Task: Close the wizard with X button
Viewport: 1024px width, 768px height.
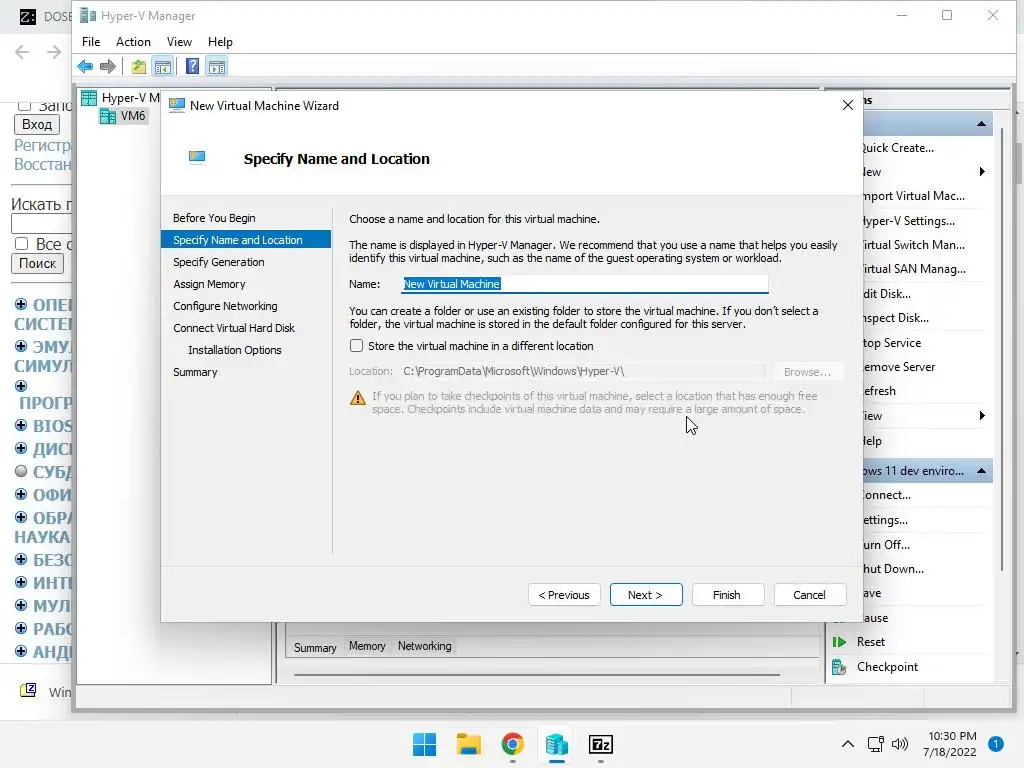Action: point(848,105)
